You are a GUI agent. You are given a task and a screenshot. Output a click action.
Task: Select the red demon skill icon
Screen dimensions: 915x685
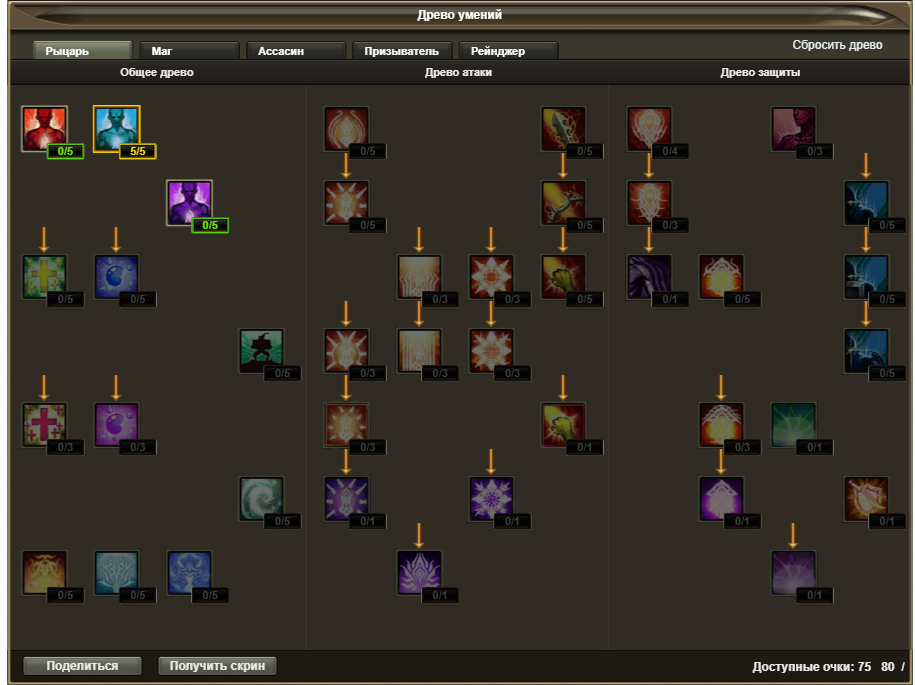[x=44, y=128]
